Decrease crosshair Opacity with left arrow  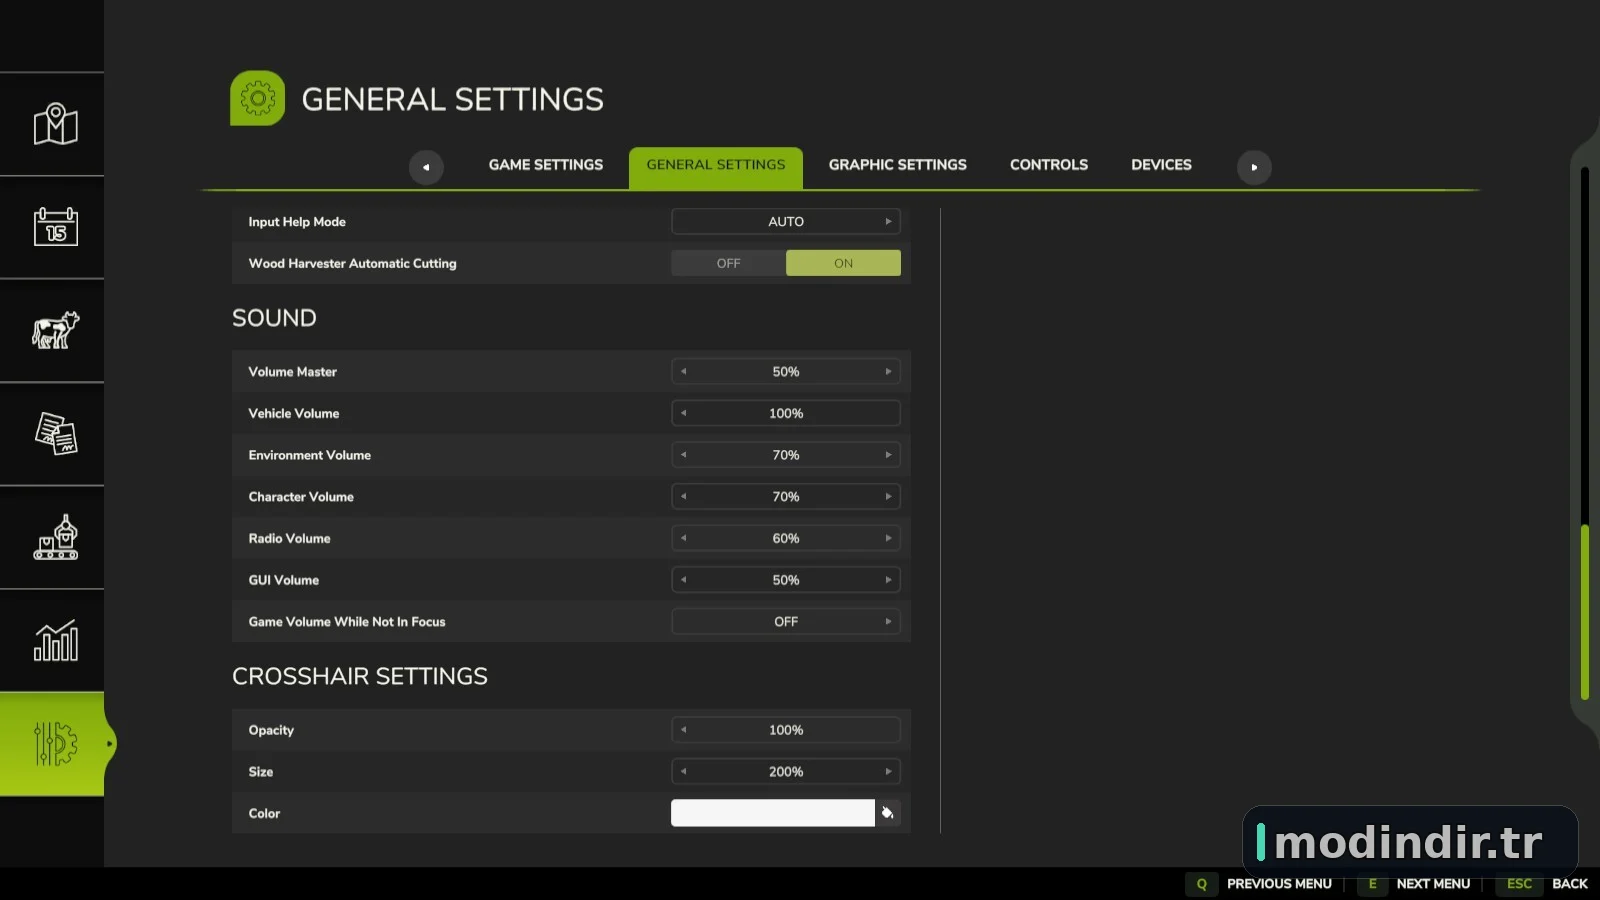click(684, 730)
